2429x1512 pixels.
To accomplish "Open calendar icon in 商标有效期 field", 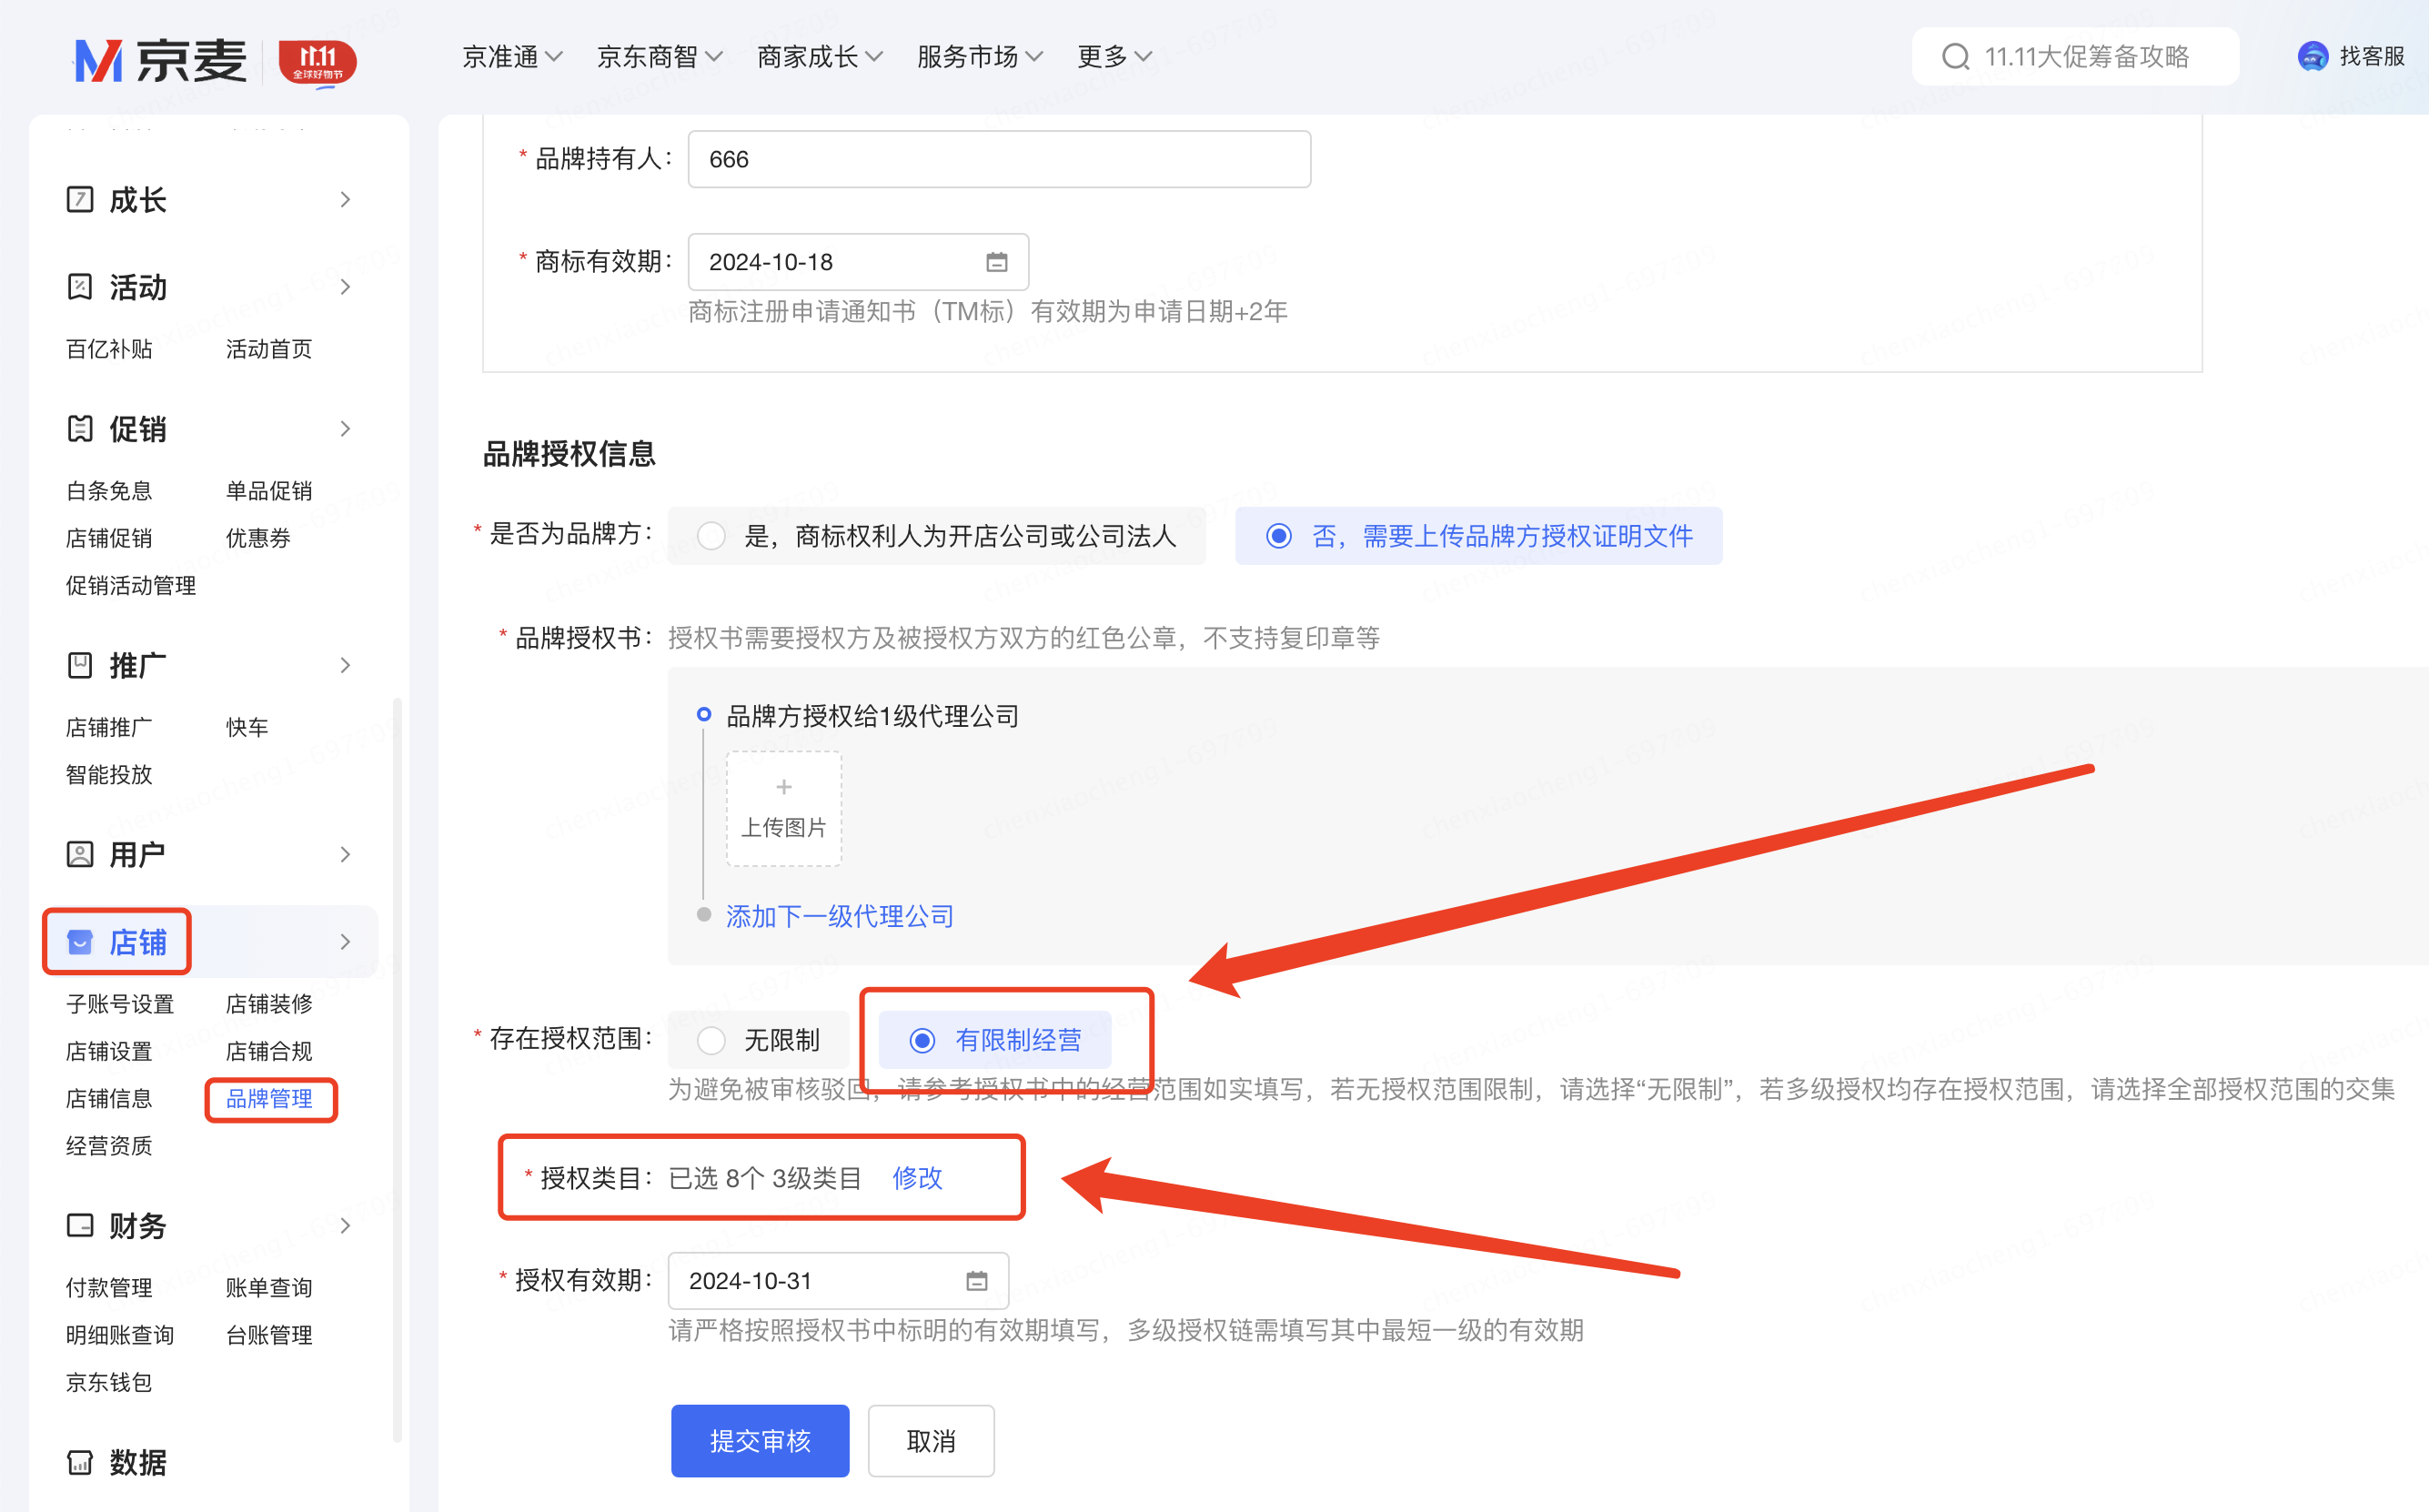I will pyautogui.click(x=996, y=262).
